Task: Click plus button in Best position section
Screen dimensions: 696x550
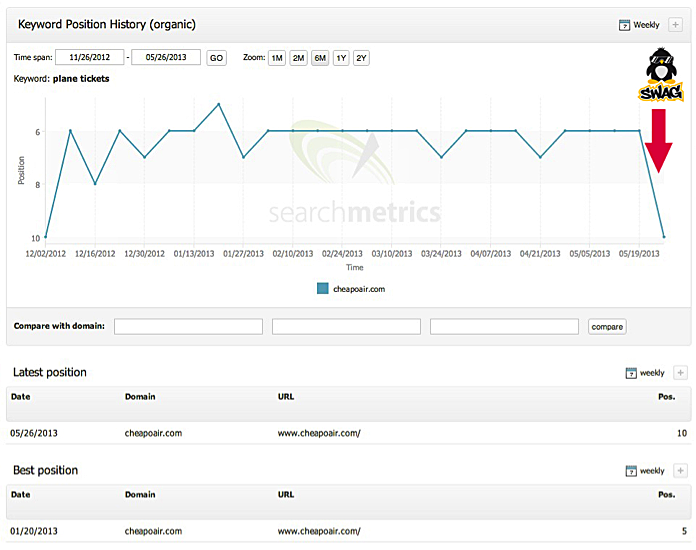Action: pyautogui.click(x=680, y=471)
